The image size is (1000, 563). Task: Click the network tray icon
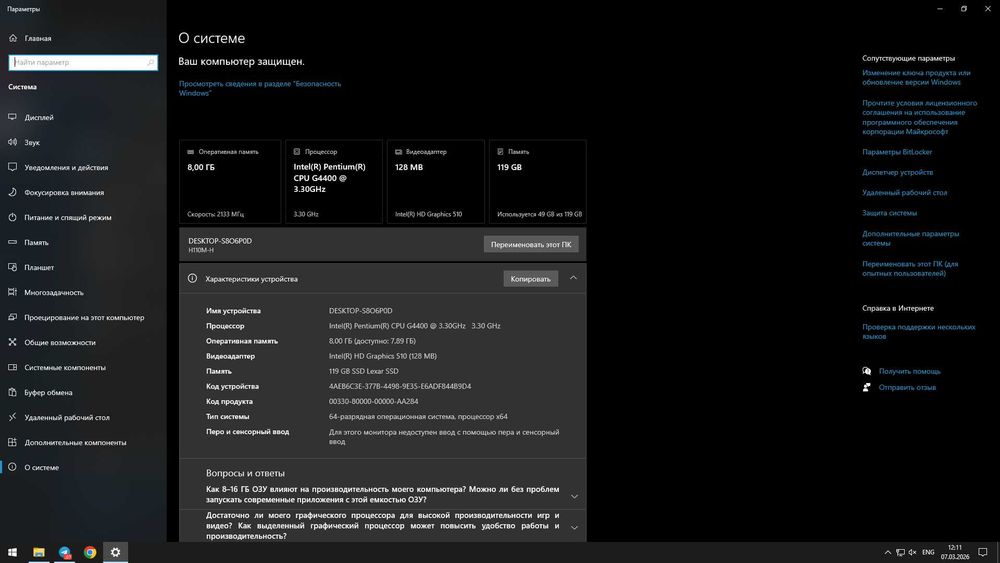tap(900, 552)
